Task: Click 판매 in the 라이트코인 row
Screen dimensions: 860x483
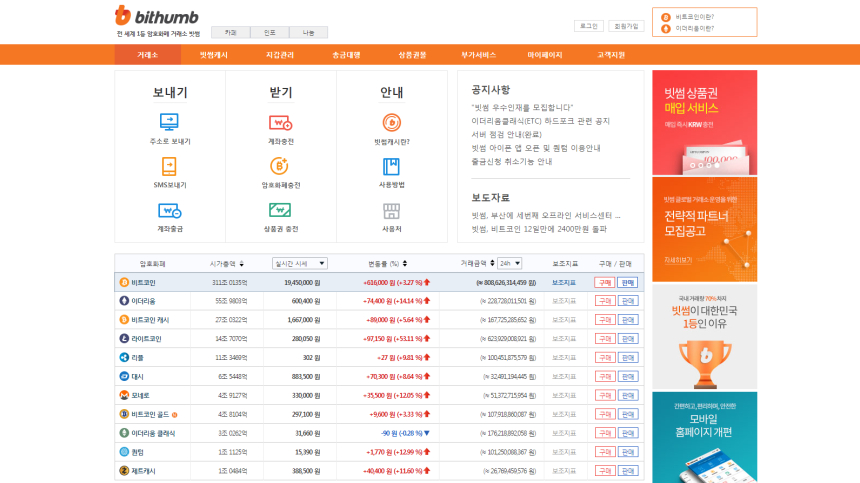Action: (x=627, y=339)
